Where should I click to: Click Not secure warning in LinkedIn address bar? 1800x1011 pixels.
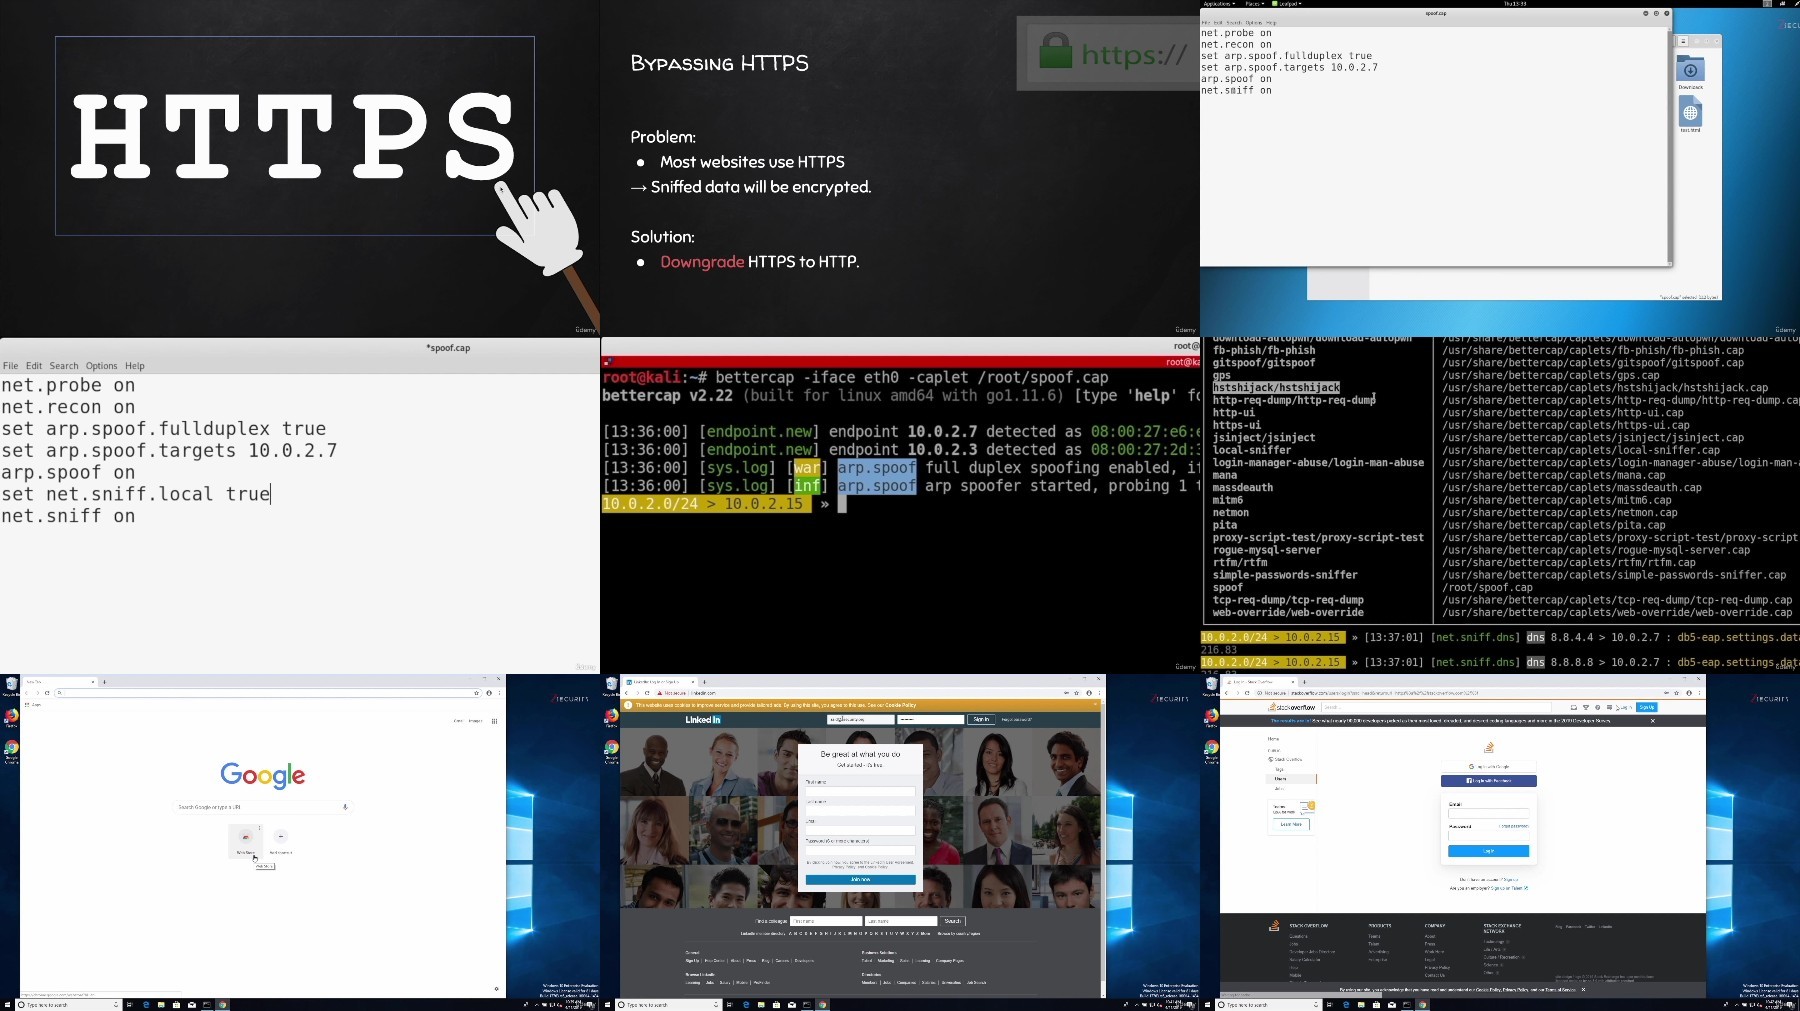pyautogui.click(x=672, y=693)
